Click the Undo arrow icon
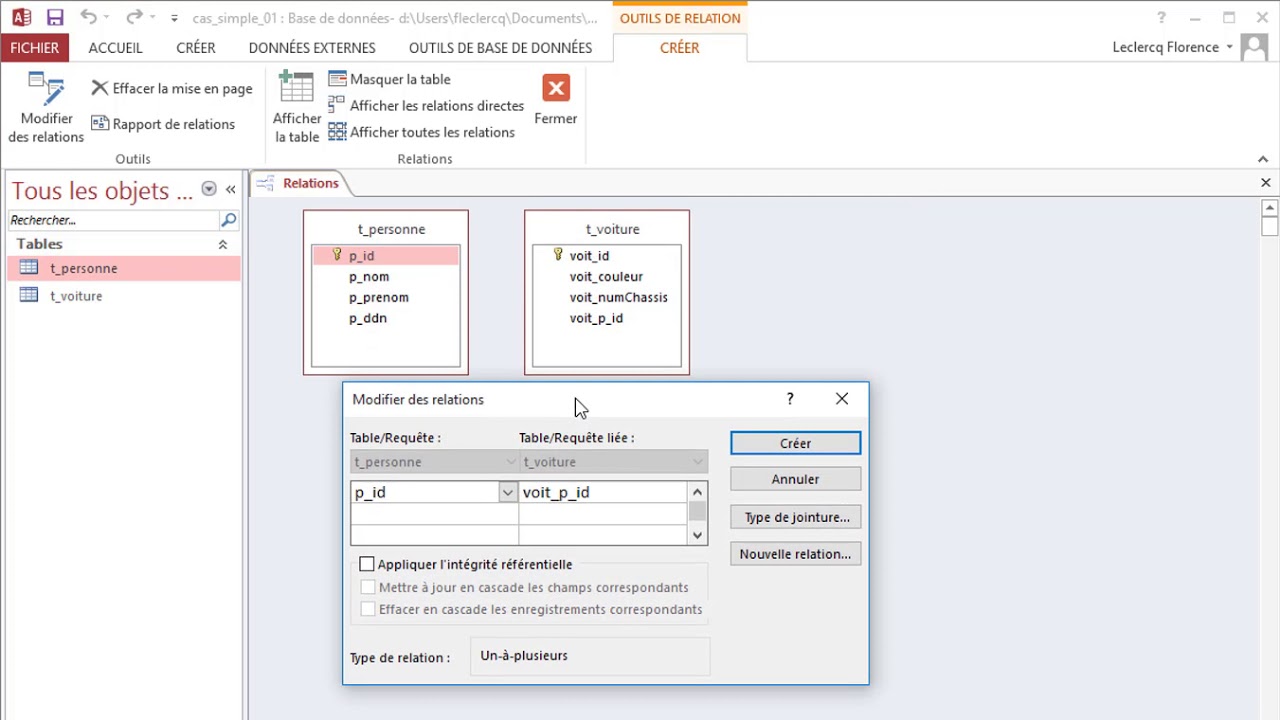 tap(88, 18)
